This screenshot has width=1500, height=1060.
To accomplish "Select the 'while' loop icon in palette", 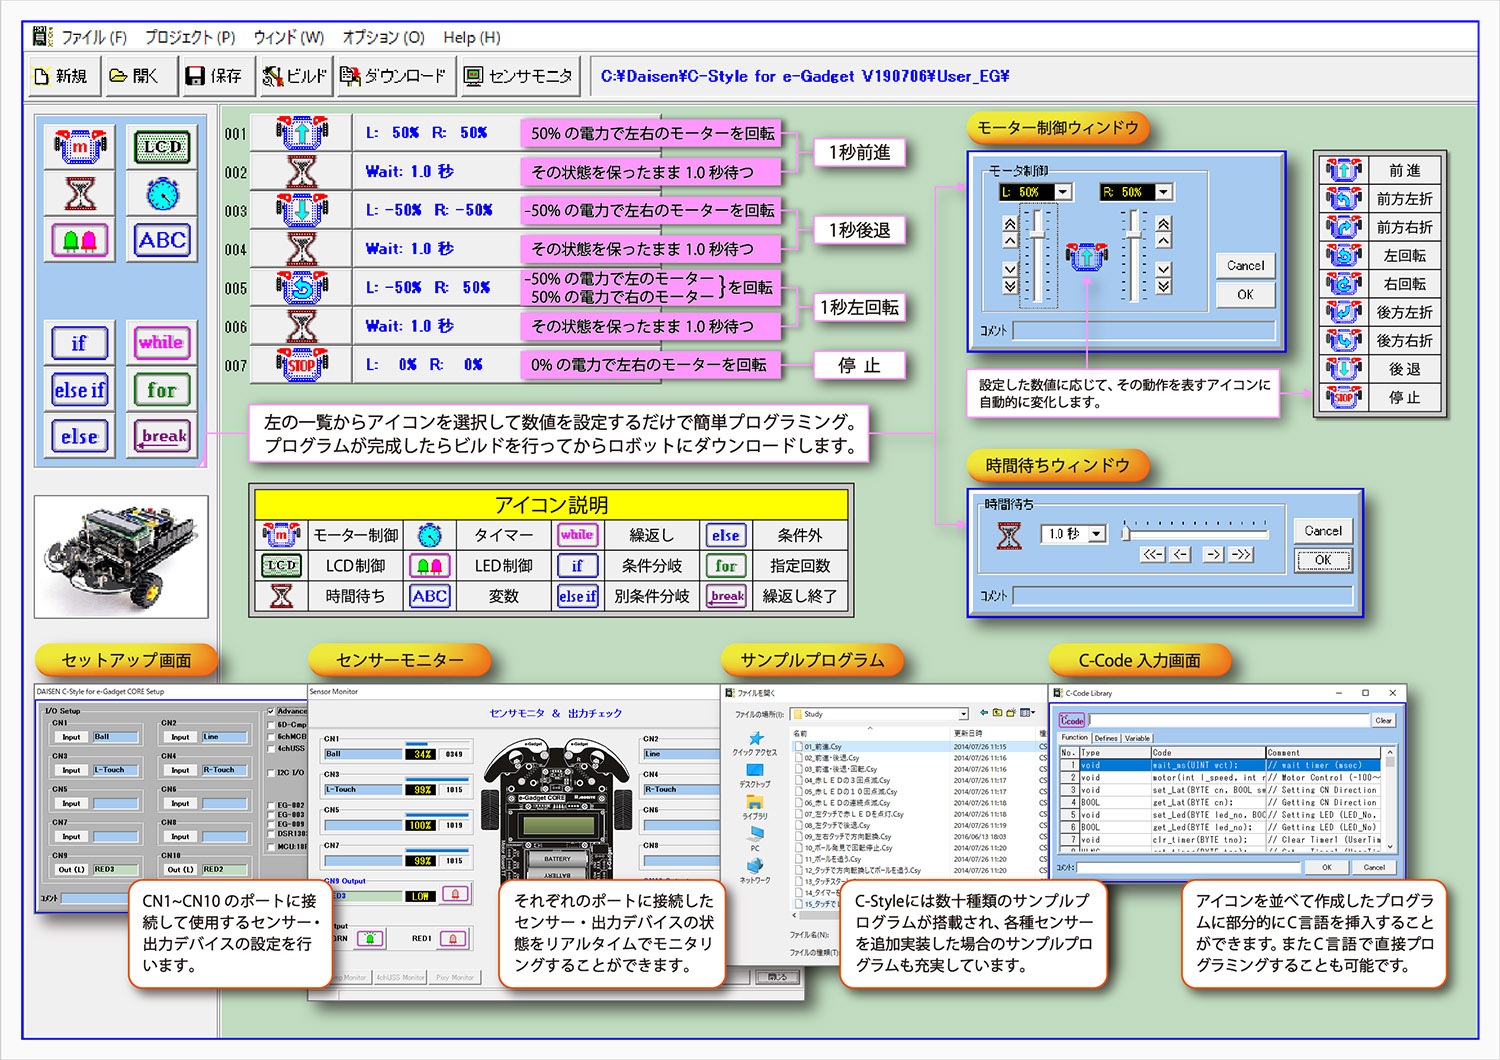I will [x=161, y=342].
